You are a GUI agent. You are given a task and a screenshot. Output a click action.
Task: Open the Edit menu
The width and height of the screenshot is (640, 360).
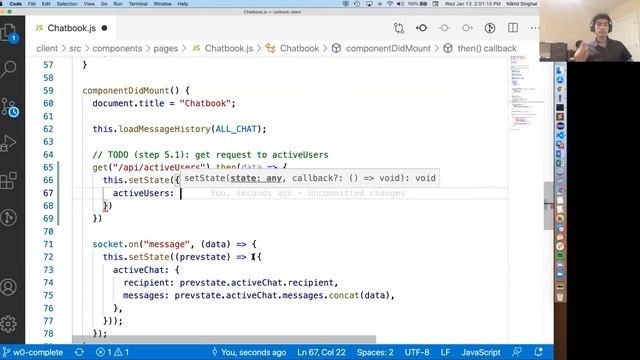click(x=46, y=4)
